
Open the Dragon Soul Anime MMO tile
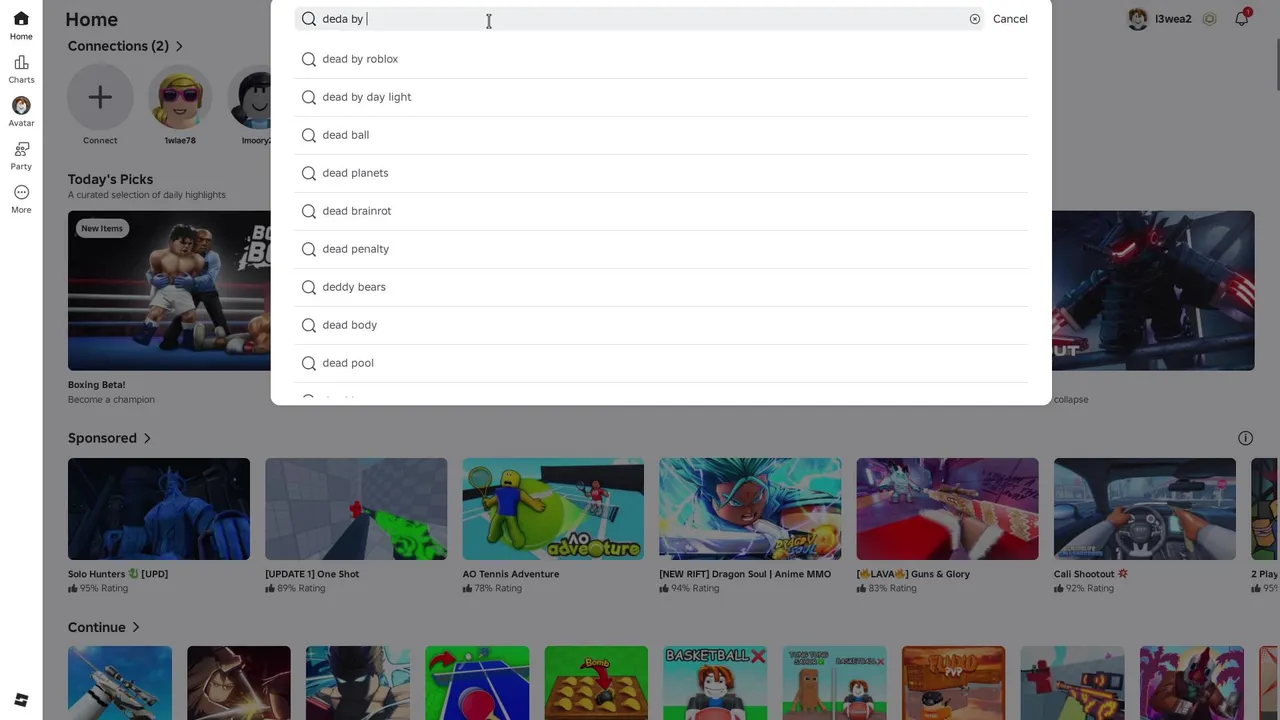click(x=750, y=509)
